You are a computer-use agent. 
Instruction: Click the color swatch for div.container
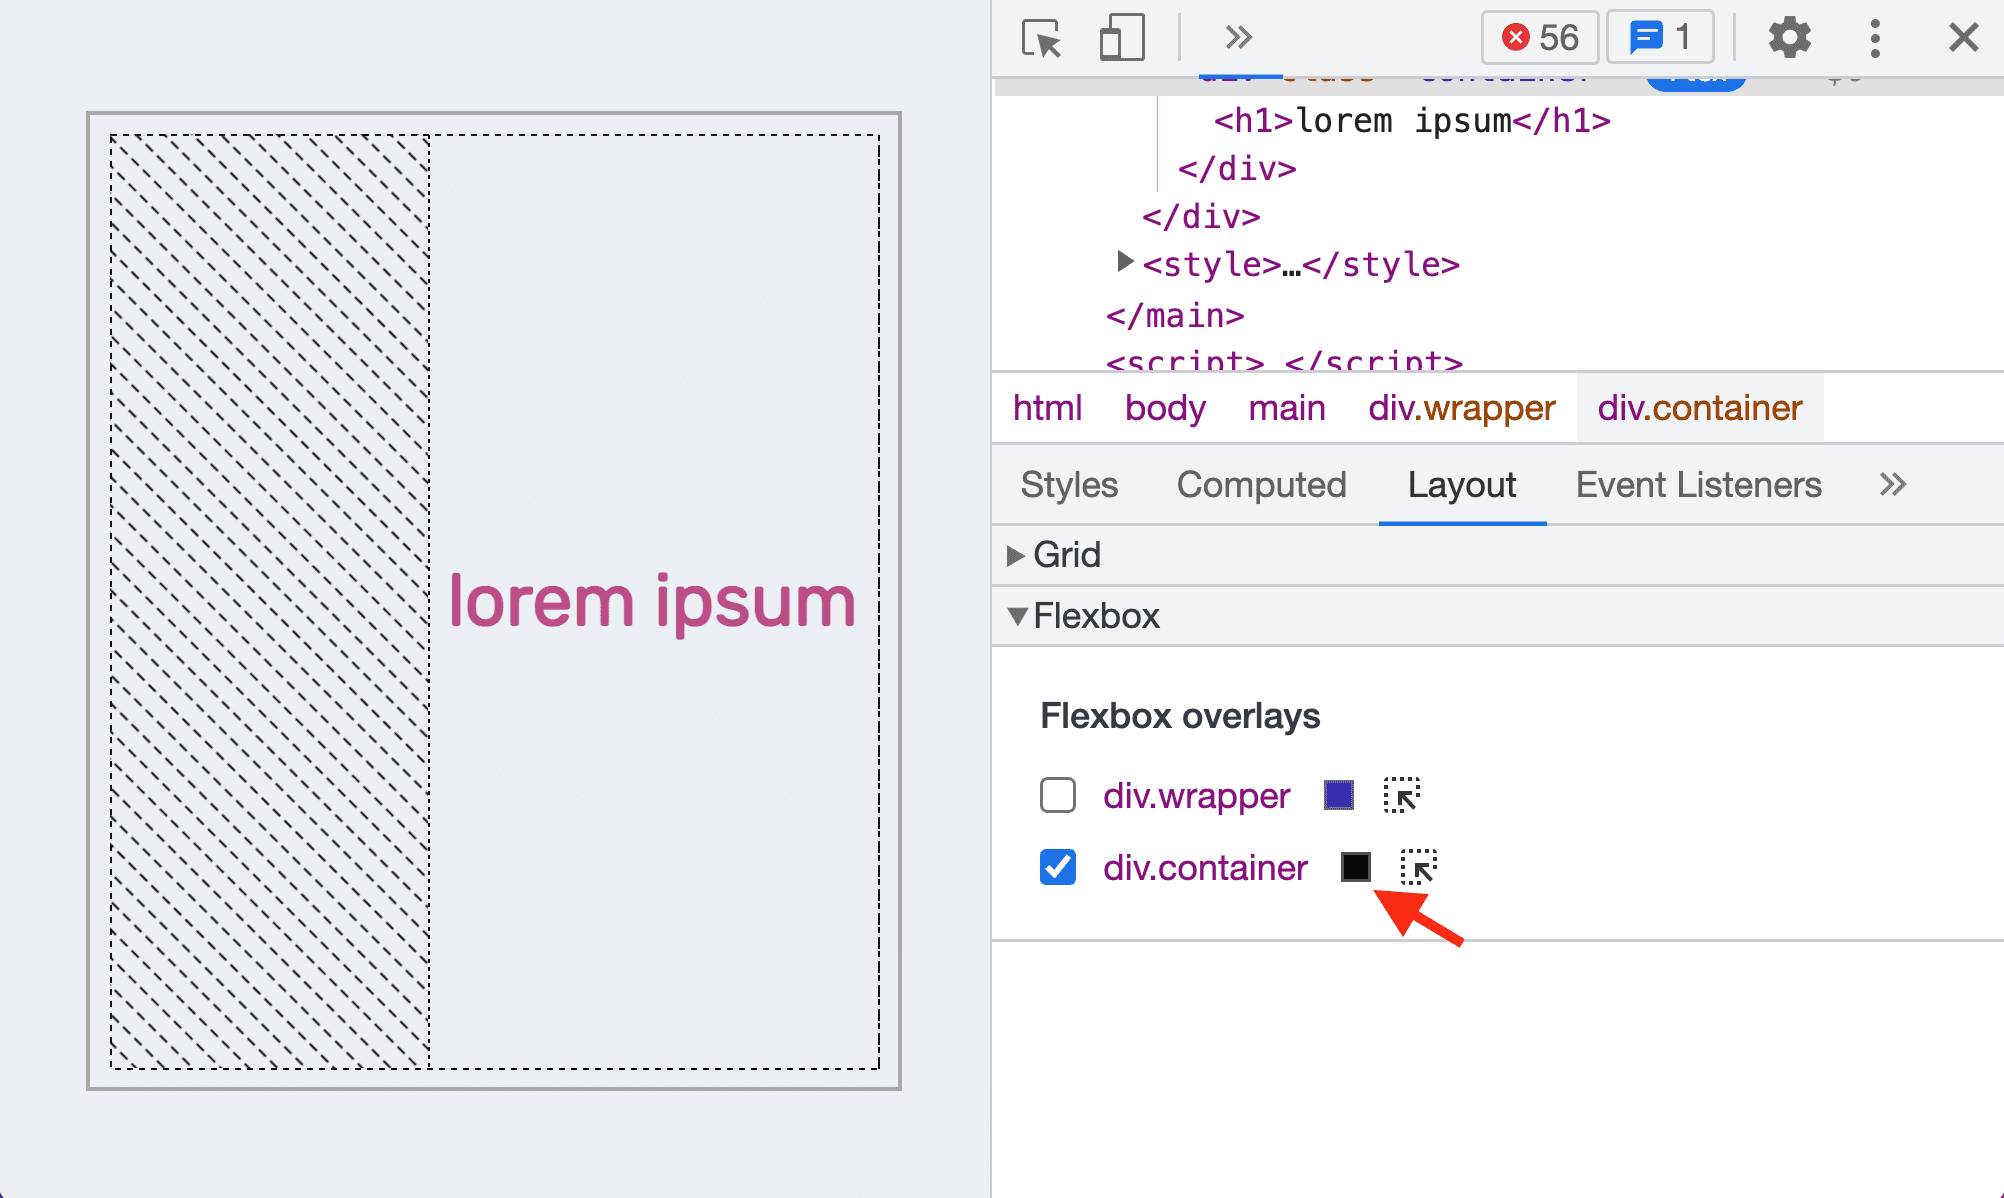coord(1355,866)
